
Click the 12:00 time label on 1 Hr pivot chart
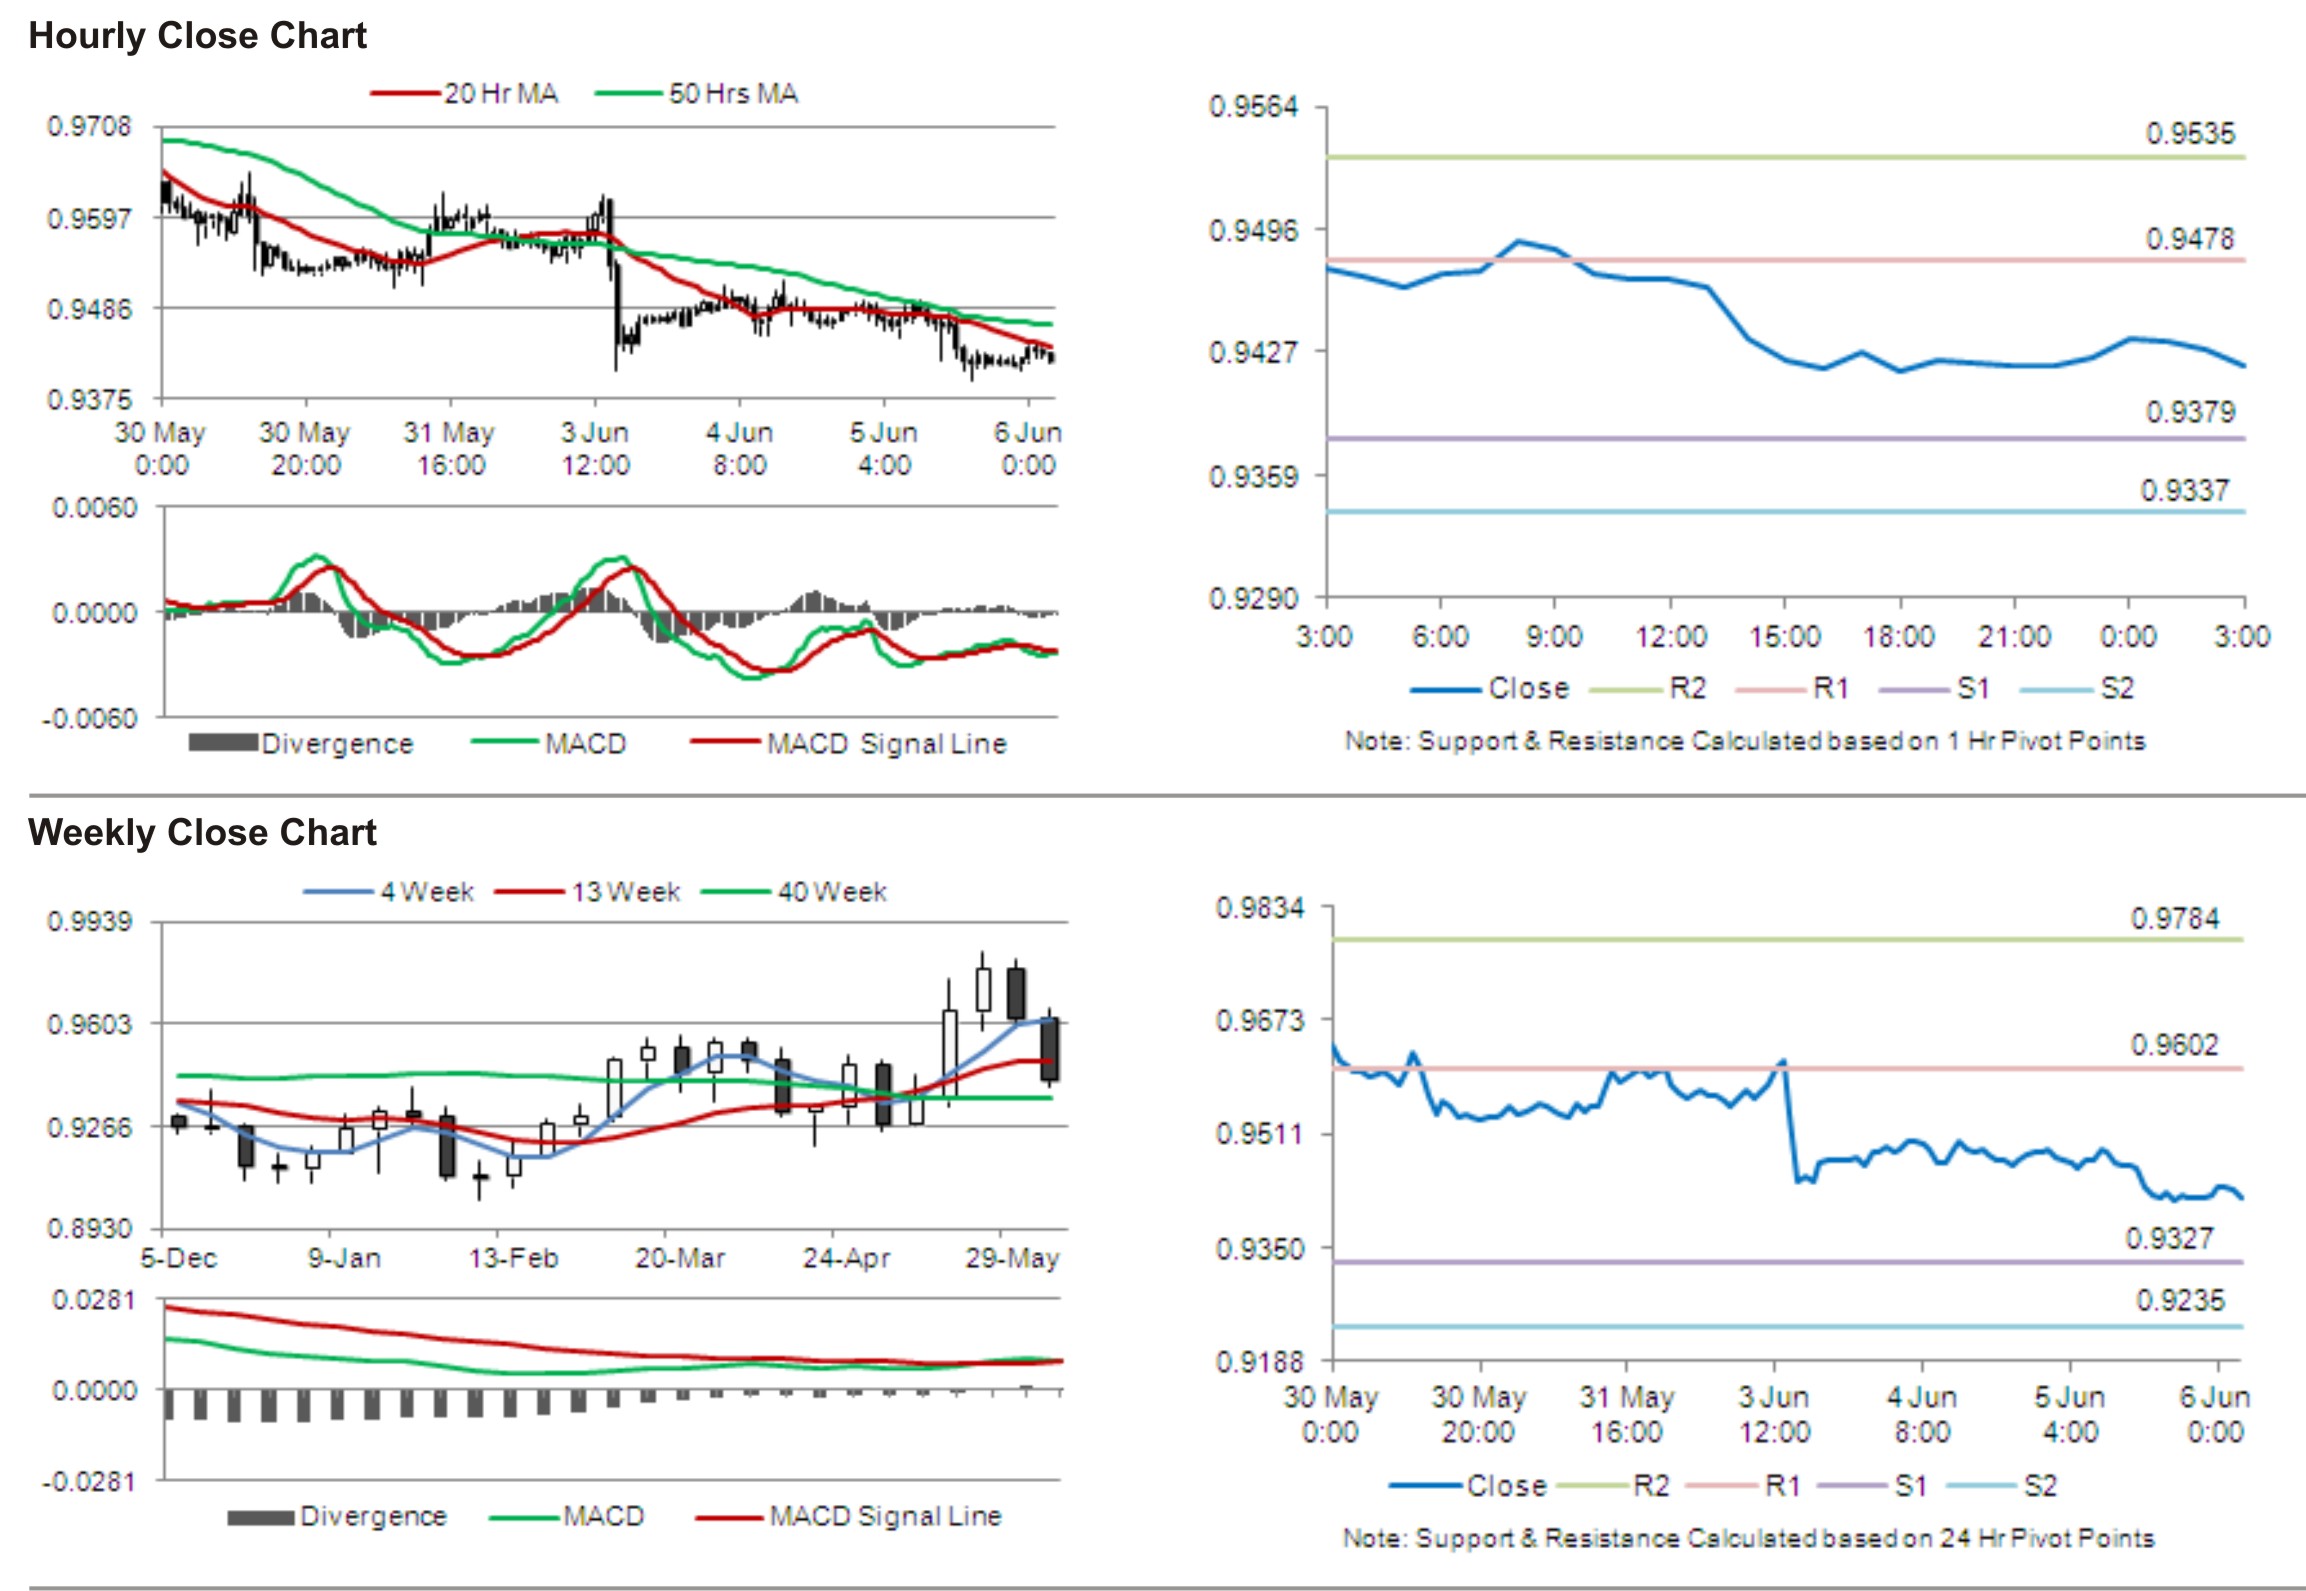(x=1671, y=637)
